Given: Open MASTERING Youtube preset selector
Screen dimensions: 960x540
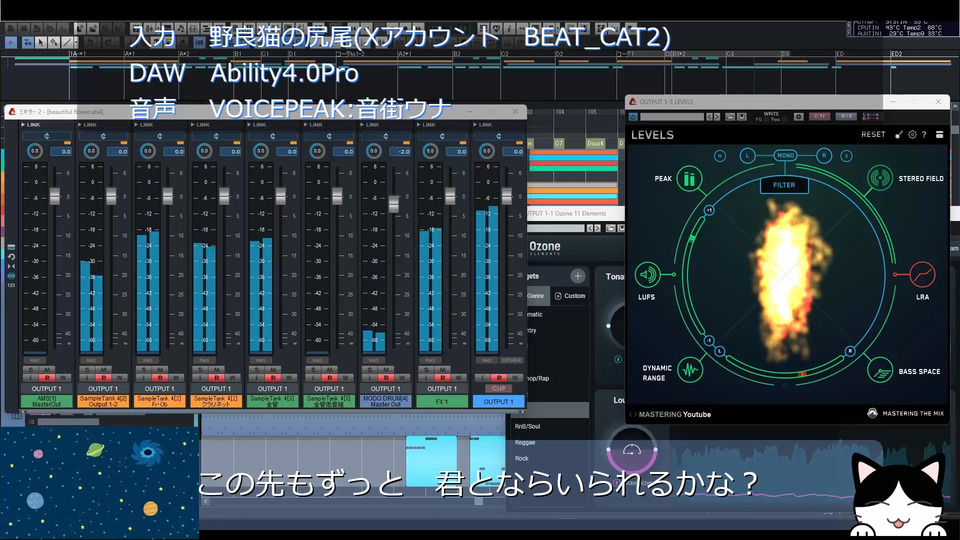Looking at the screenshot, I should (x=674, y=414).
